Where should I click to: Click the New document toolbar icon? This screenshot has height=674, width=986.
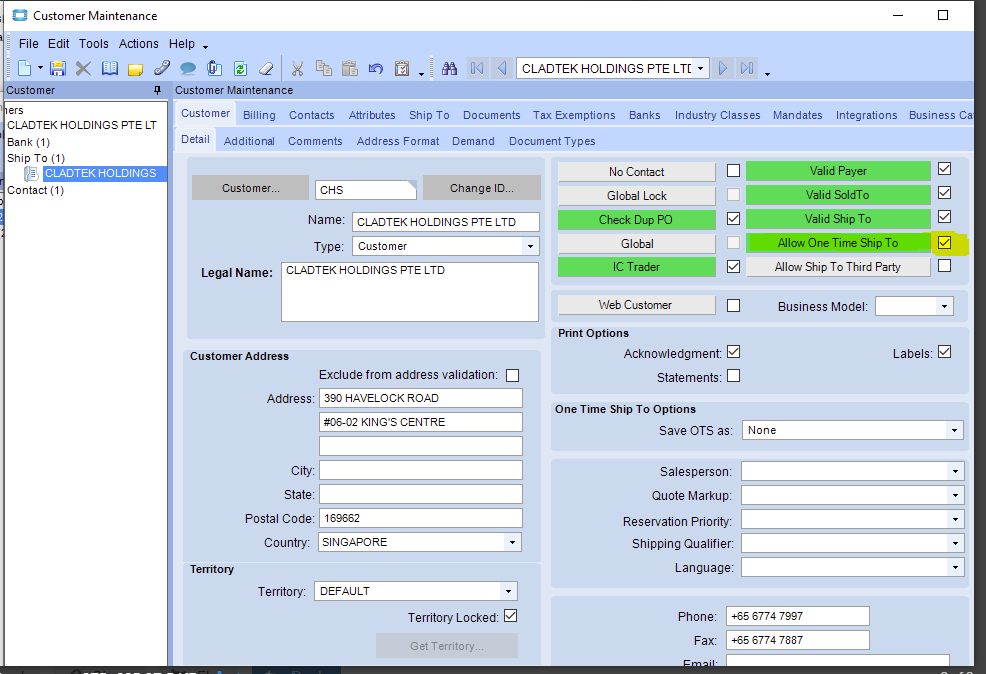coord(25,68)
